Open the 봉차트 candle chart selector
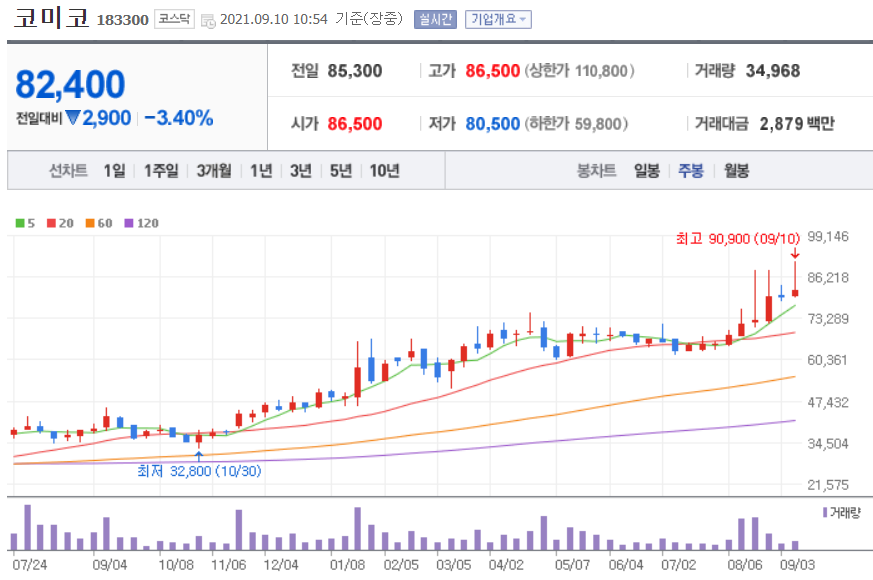 [x=595, y=170]
